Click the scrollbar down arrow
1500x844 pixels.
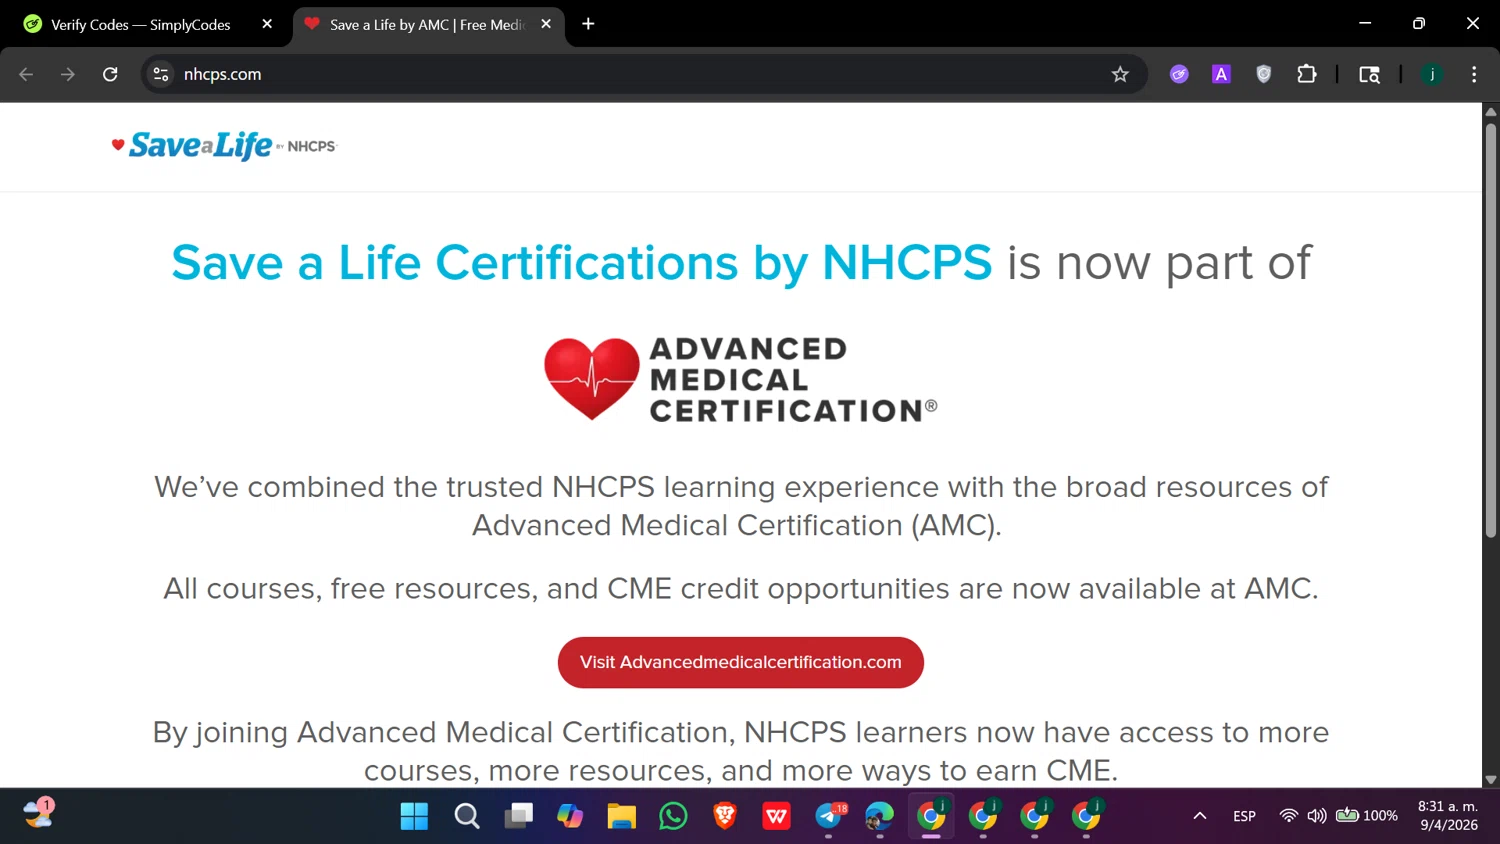1490,779
